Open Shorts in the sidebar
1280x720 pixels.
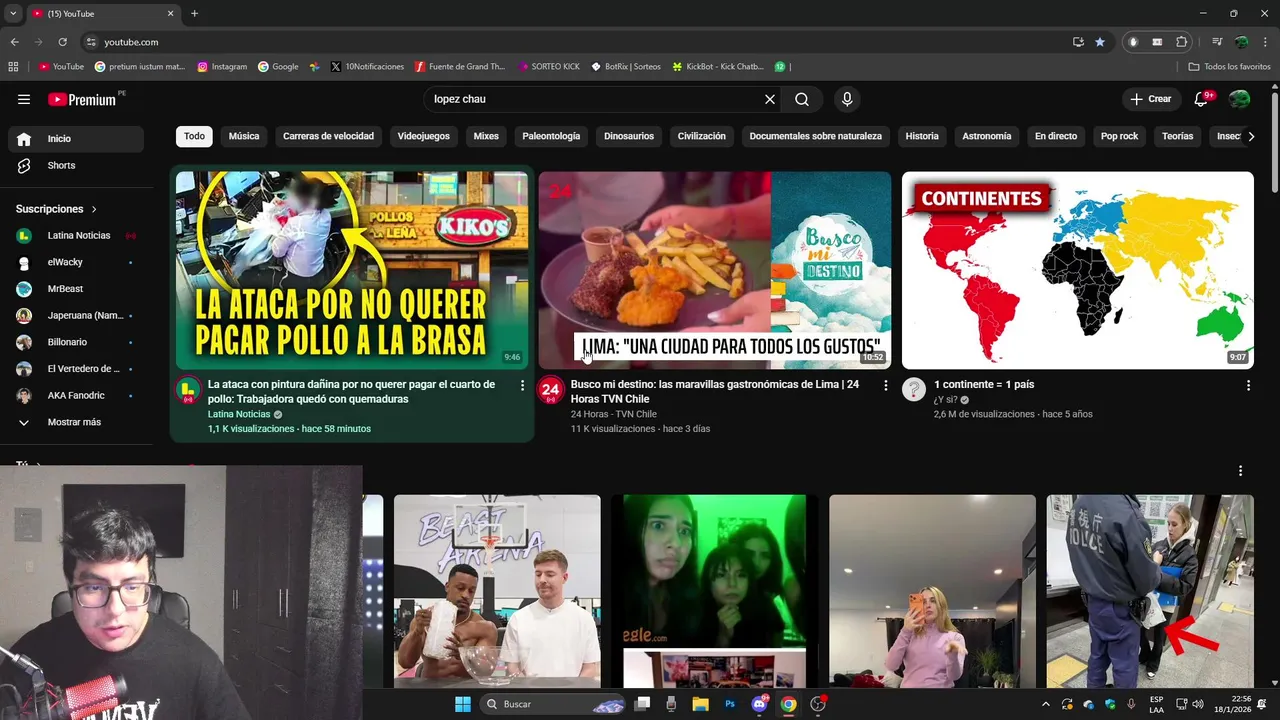tap(76, 166)
